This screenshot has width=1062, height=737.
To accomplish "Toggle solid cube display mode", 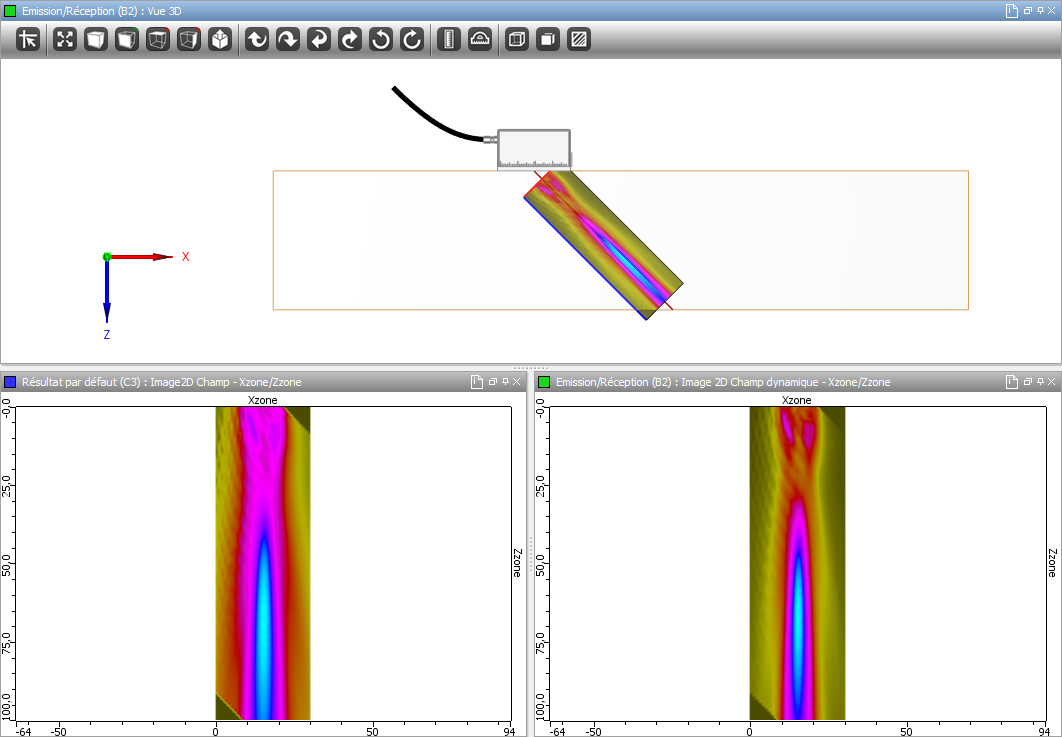I will pyautogui.click(x=547, y=40).
